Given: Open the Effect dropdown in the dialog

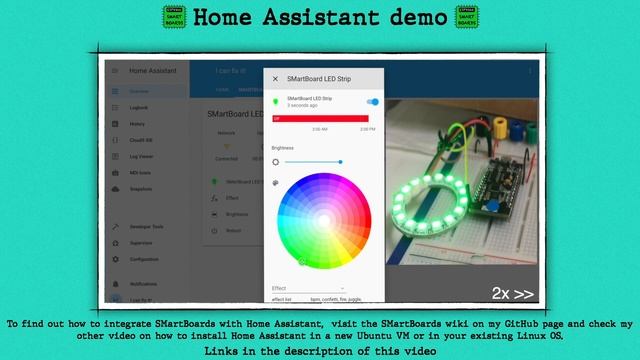Looking at the screenshot, I should pos(309,289).
